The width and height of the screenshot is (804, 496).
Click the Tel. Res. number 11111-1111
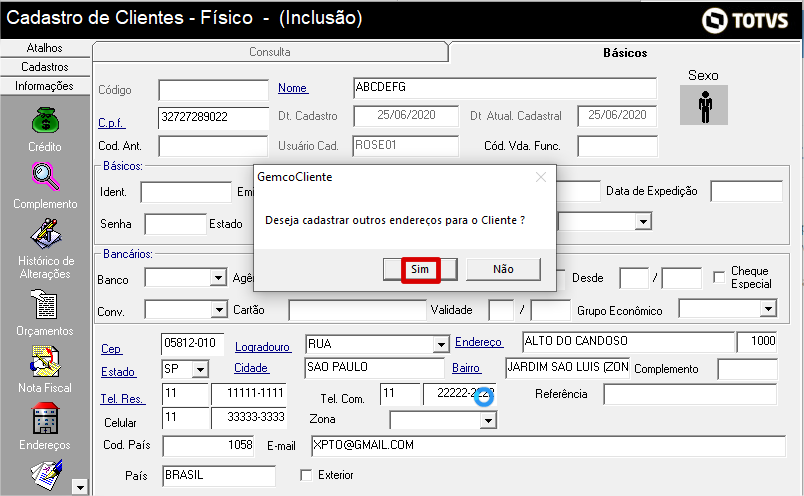coord(249,394)
